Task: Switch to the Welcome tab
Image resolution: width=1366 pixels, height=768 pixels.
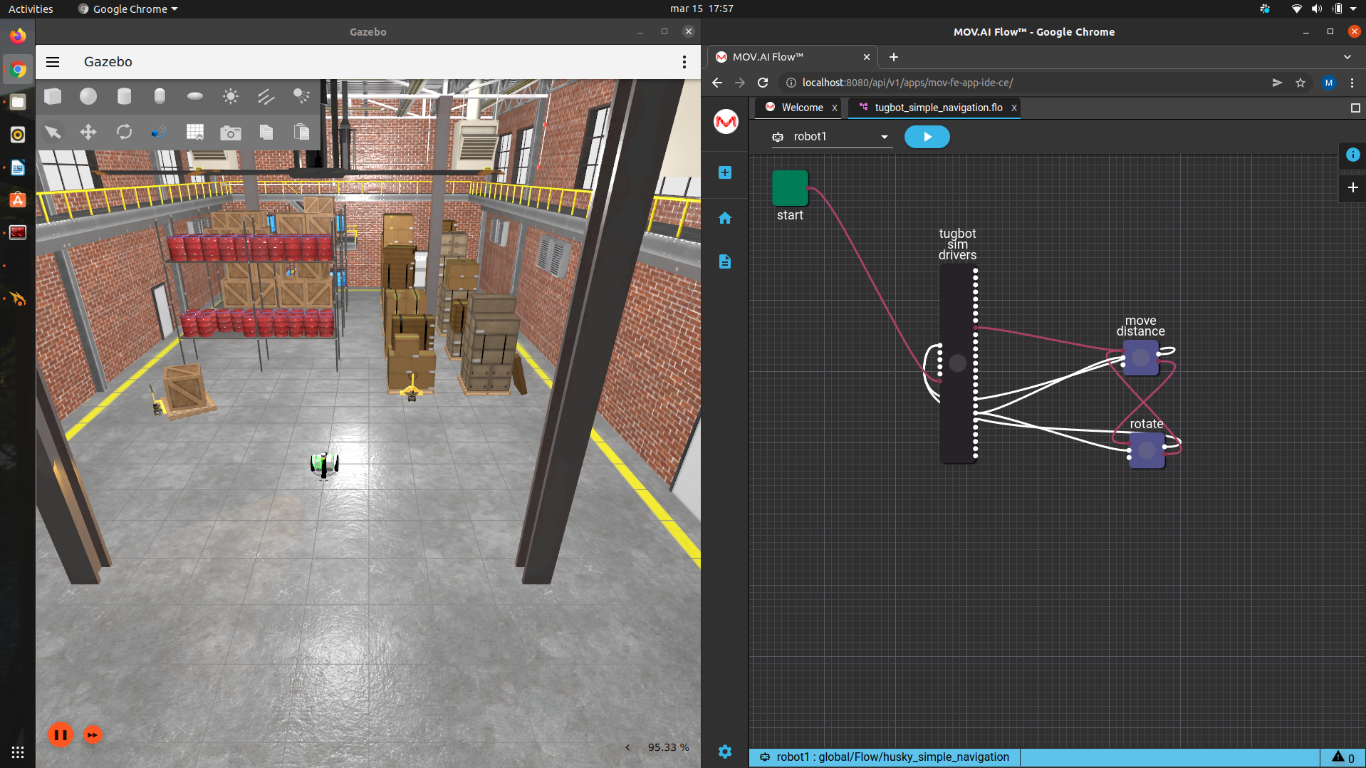Action: (x=802, y=107)
